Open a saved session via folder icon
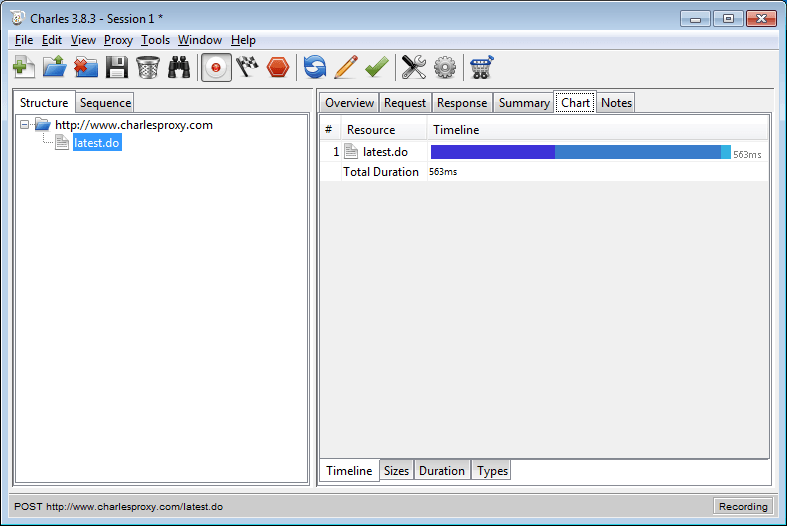Screen dimensions: 787x526 click(54, 68)
